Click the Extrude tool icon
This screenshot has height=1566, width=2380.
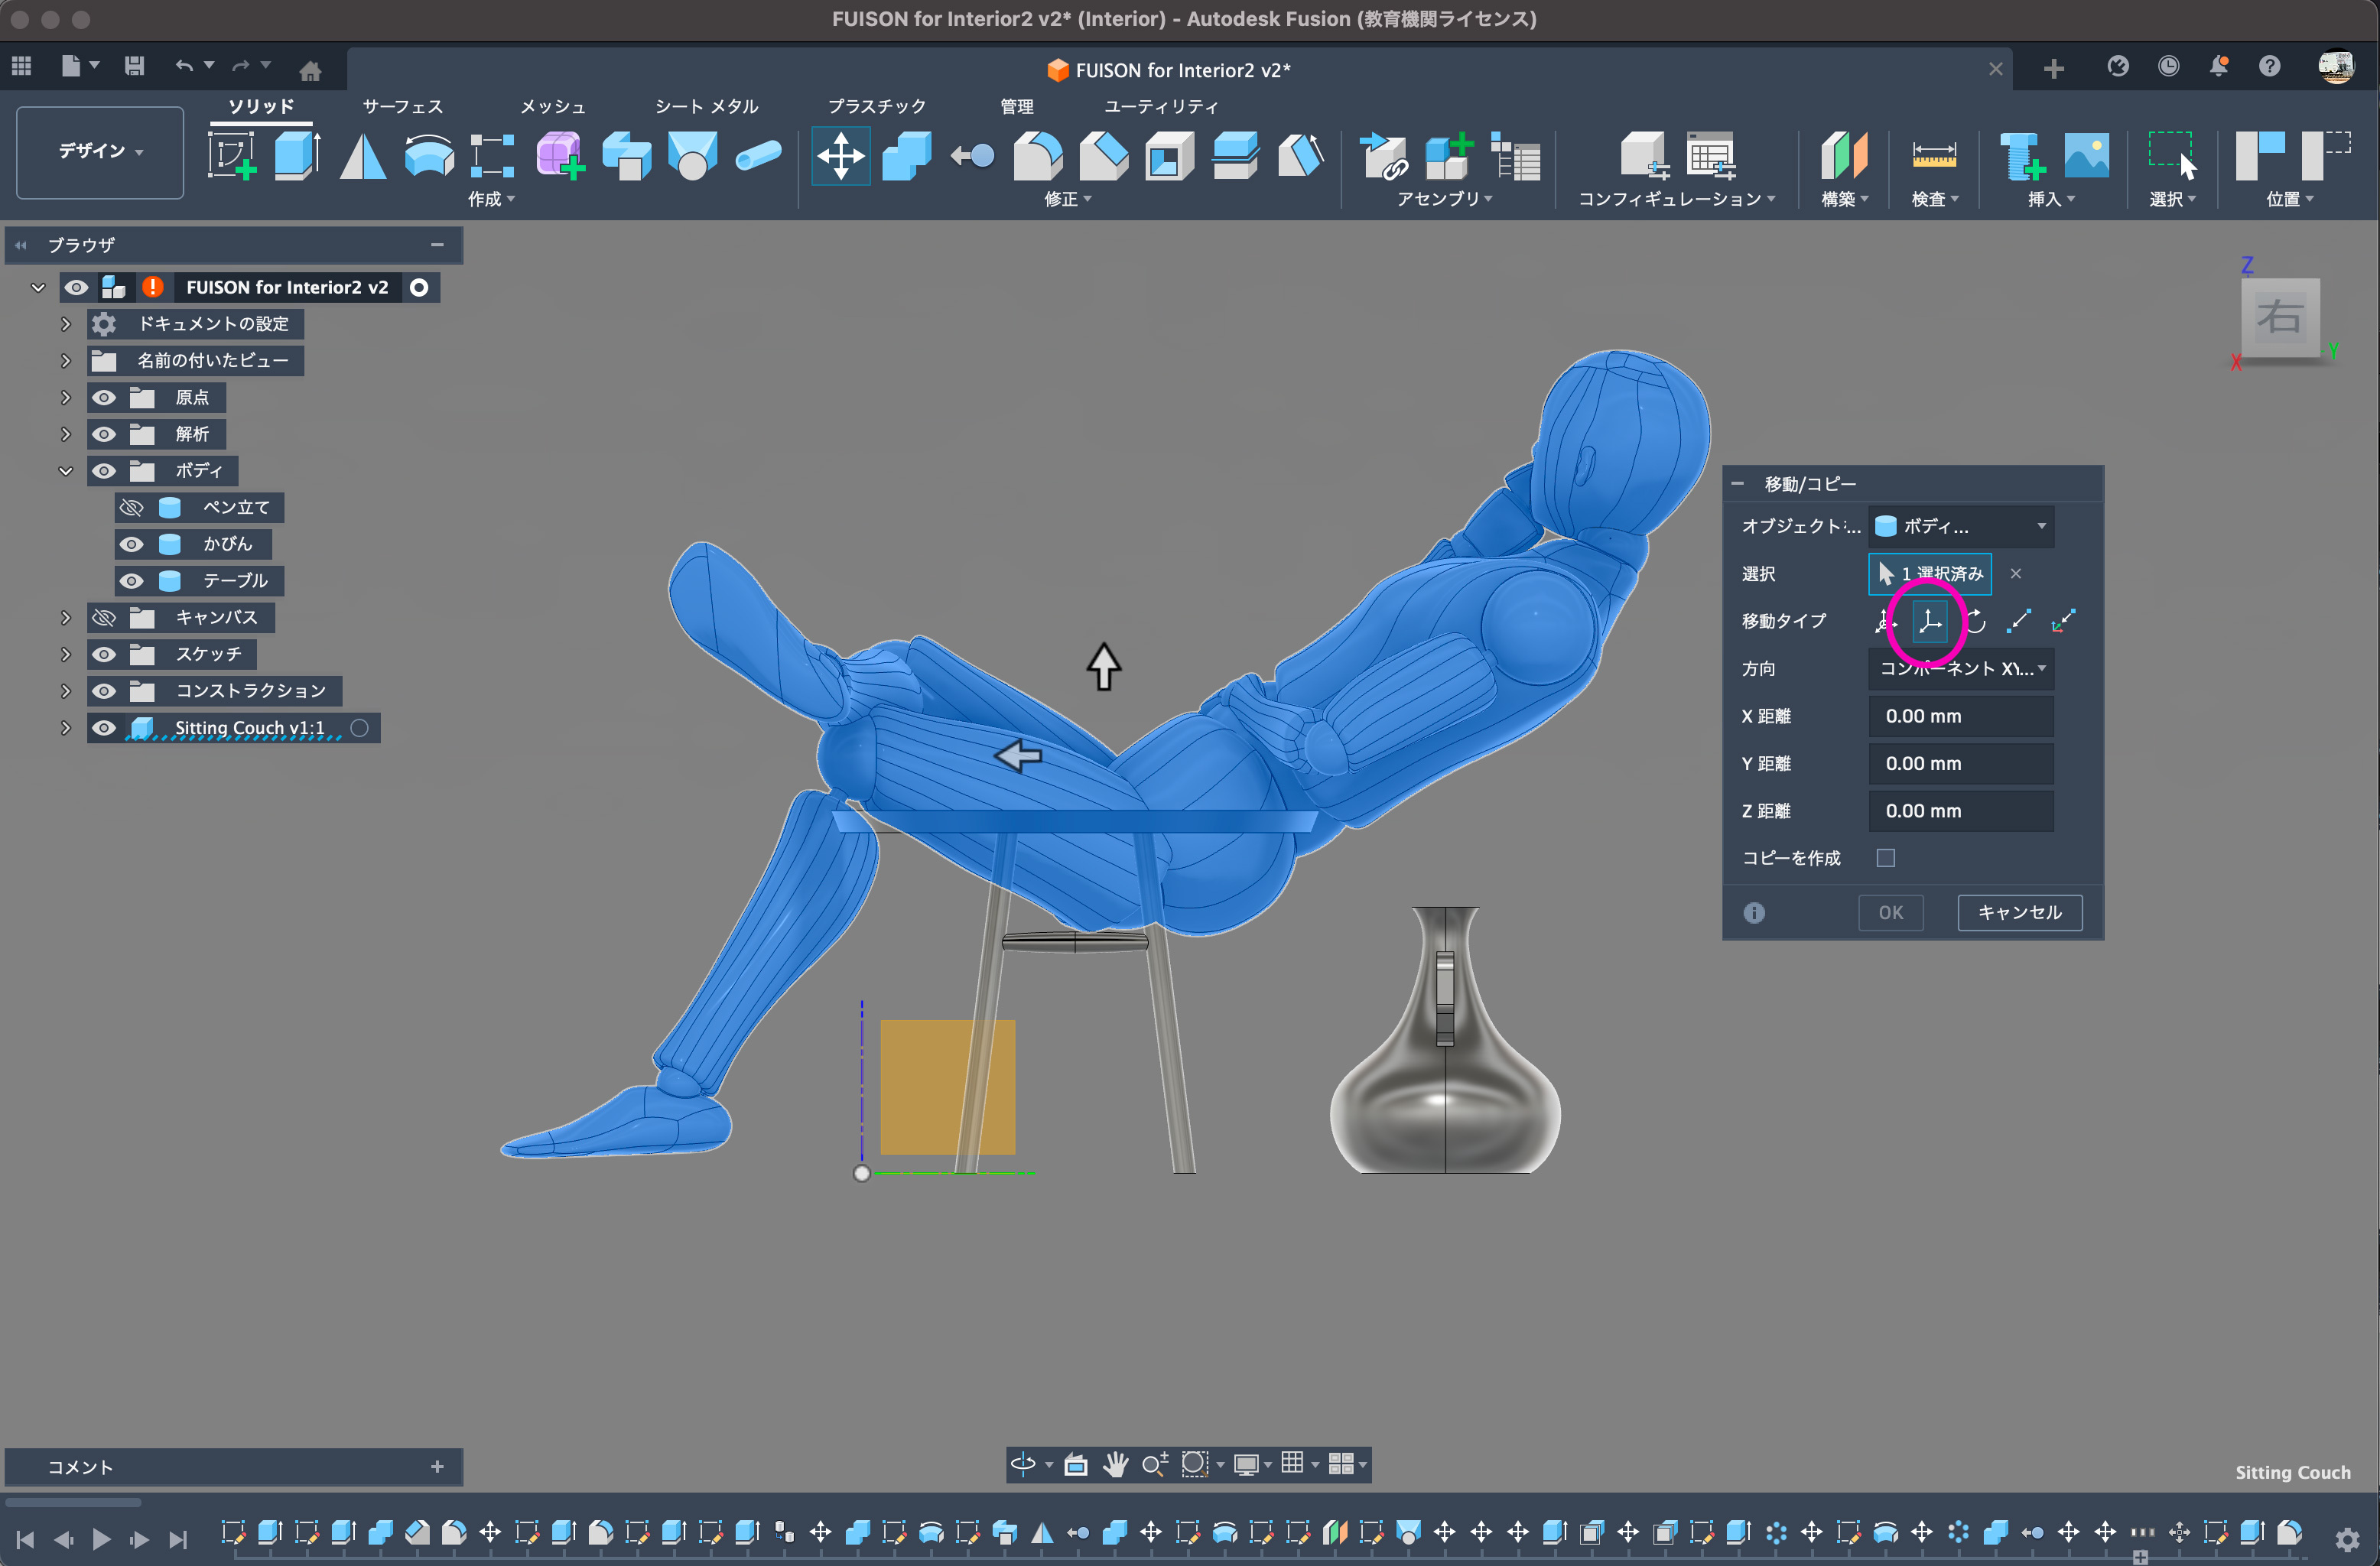click(x=296, y=155)
